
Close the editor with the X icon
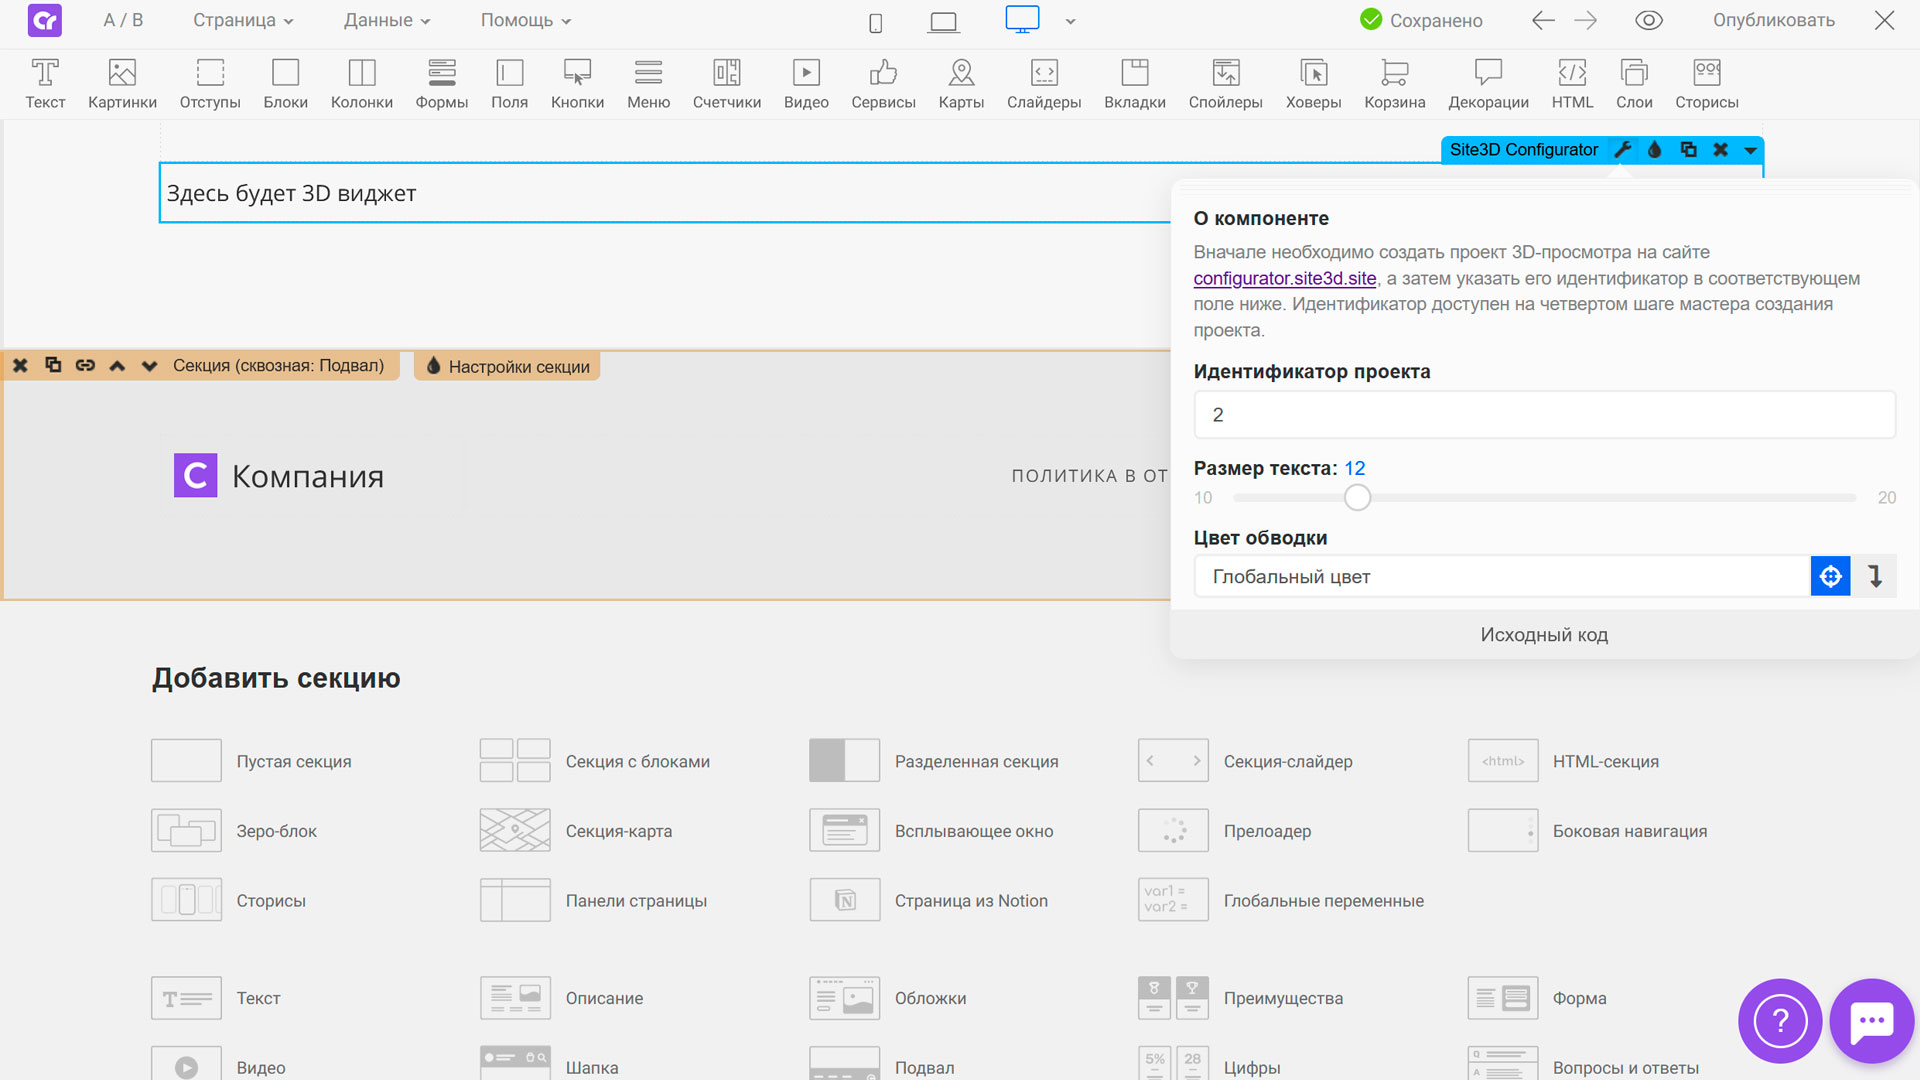[x=1884, y=20]
